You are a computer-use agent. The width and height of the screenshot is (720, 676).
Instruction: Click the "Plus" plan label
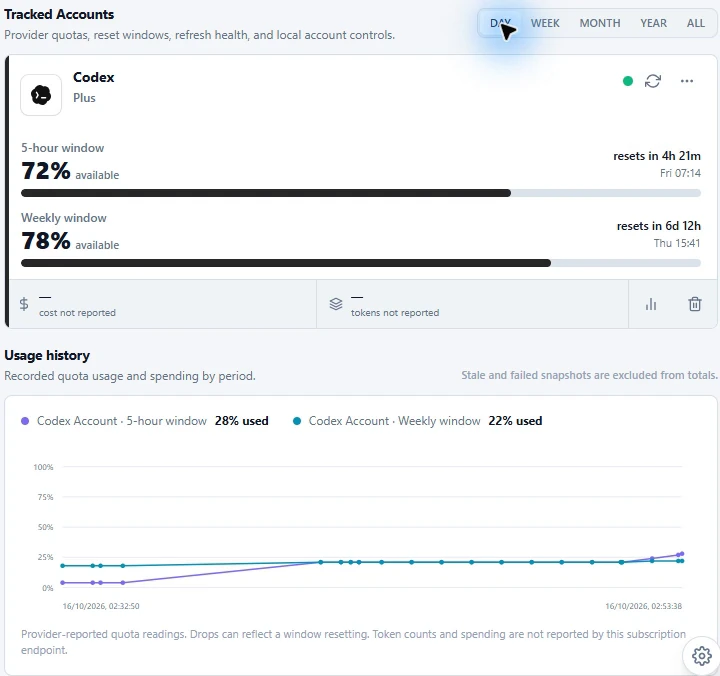(x=84, y=98)
